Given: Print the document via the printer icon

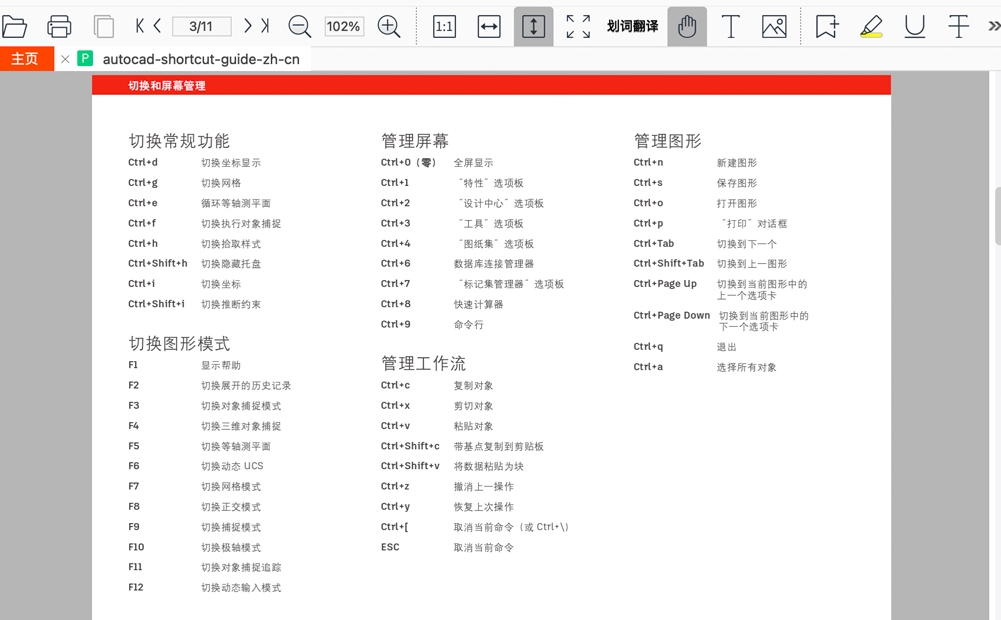Looking at the screenshot, I should click(58, 27).
